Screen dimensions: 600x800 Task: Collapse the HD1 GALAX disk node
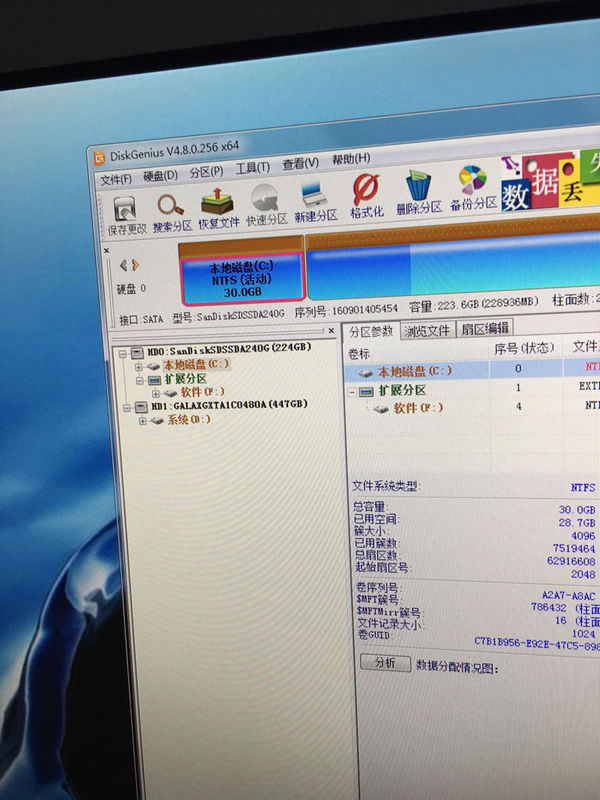(127, 408)
